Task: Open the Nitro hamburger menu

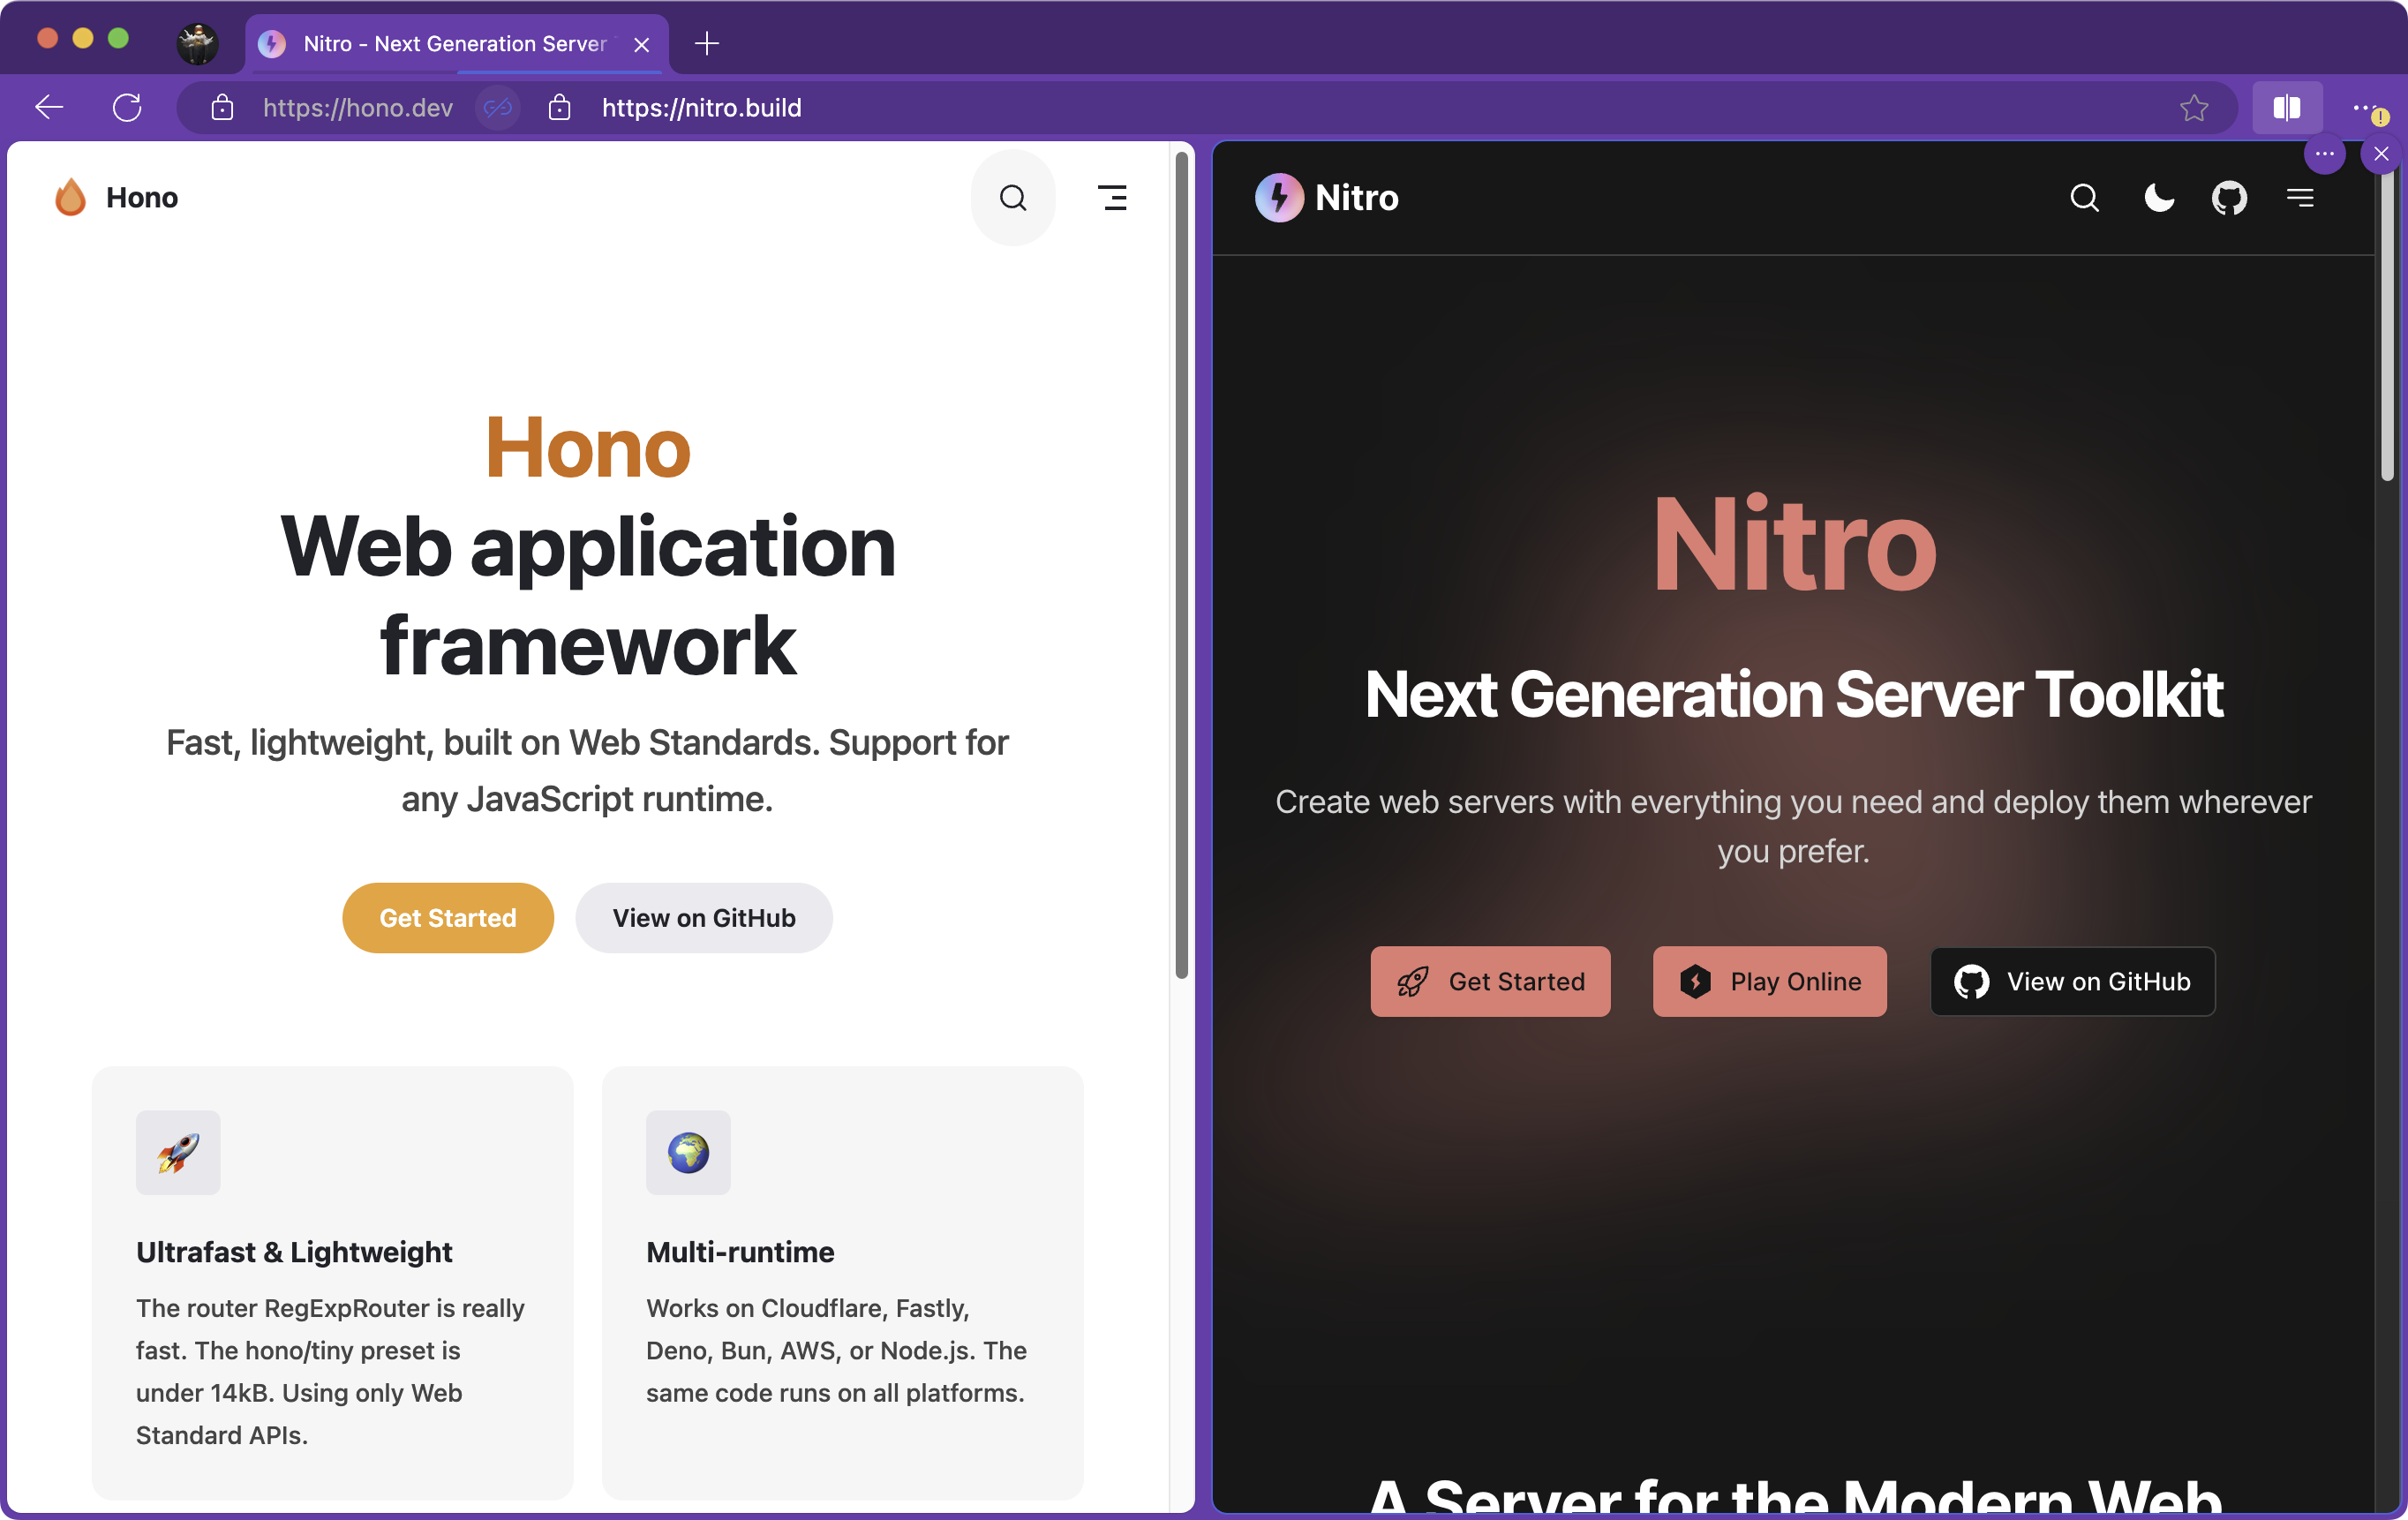Action: coord(2300,198)
